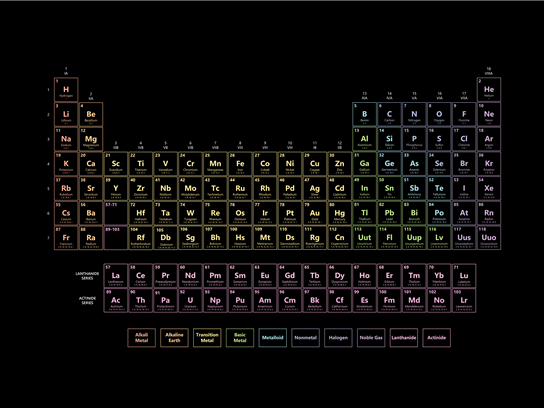Click the Helium (He) element cell
The width and height of the screenshot is (544, 408).
(x=489, y=90)
